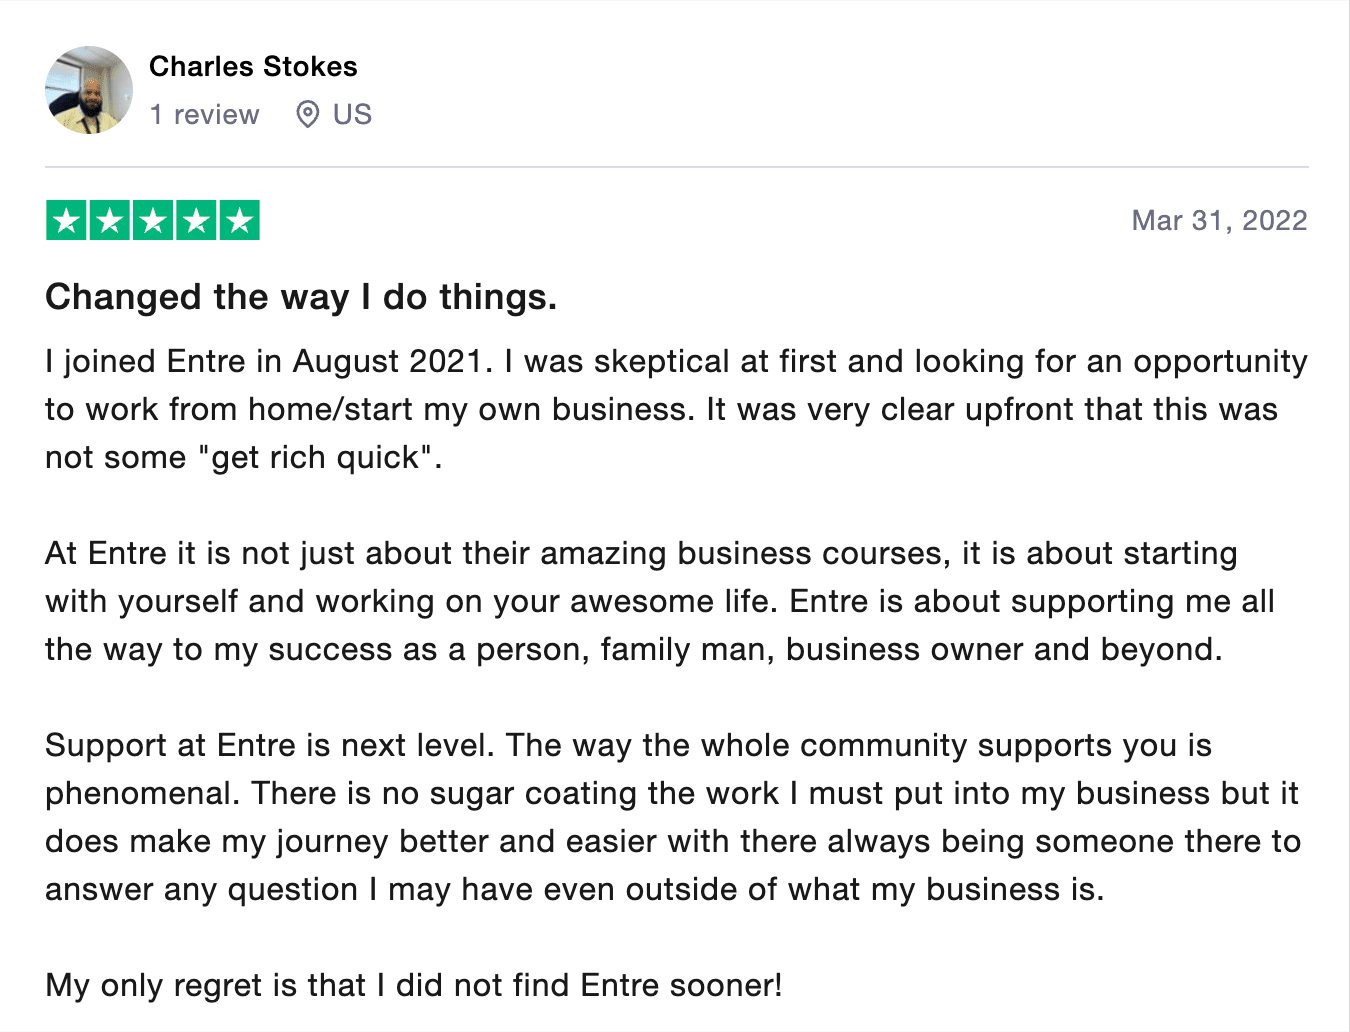Screen dimensions: 1350x1032
Task: Click the second green rating star
Action: click(x=110, y=220)
